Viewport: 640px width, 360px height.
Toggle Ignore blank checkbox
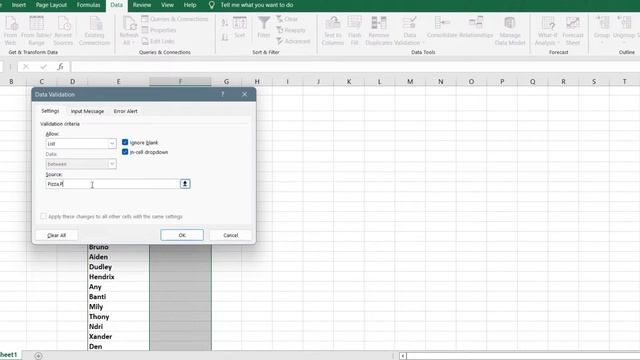[x=125, y=142]
